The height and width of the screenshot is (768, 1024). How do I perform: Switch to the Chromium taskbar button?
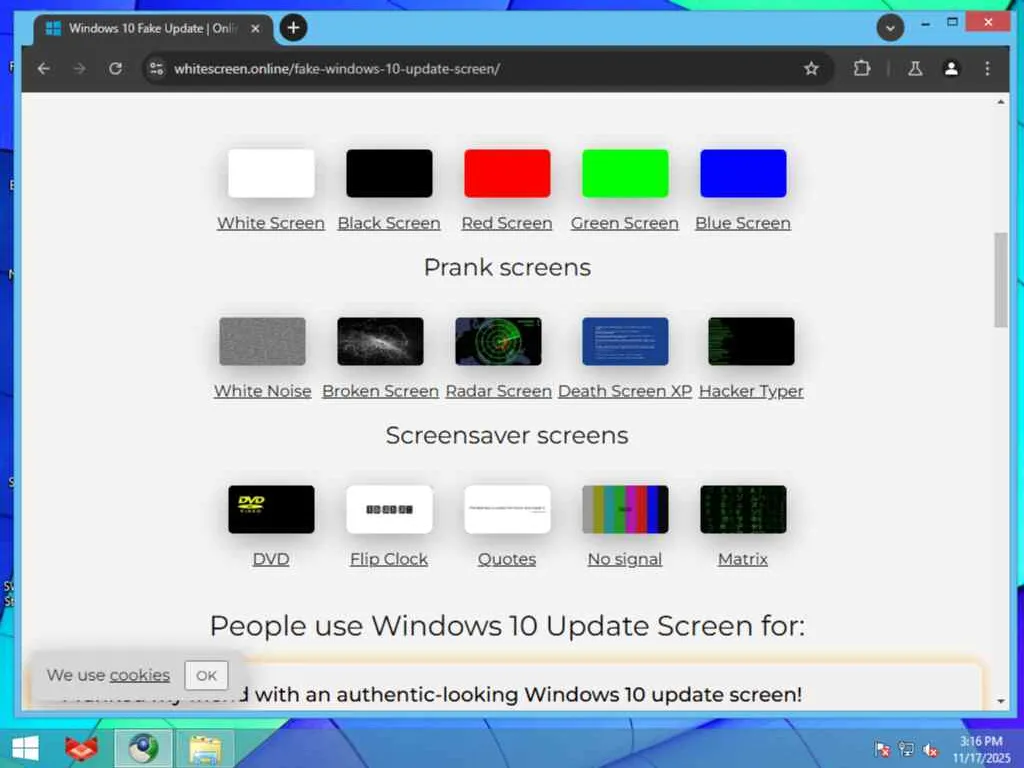[x=144, y=748]
